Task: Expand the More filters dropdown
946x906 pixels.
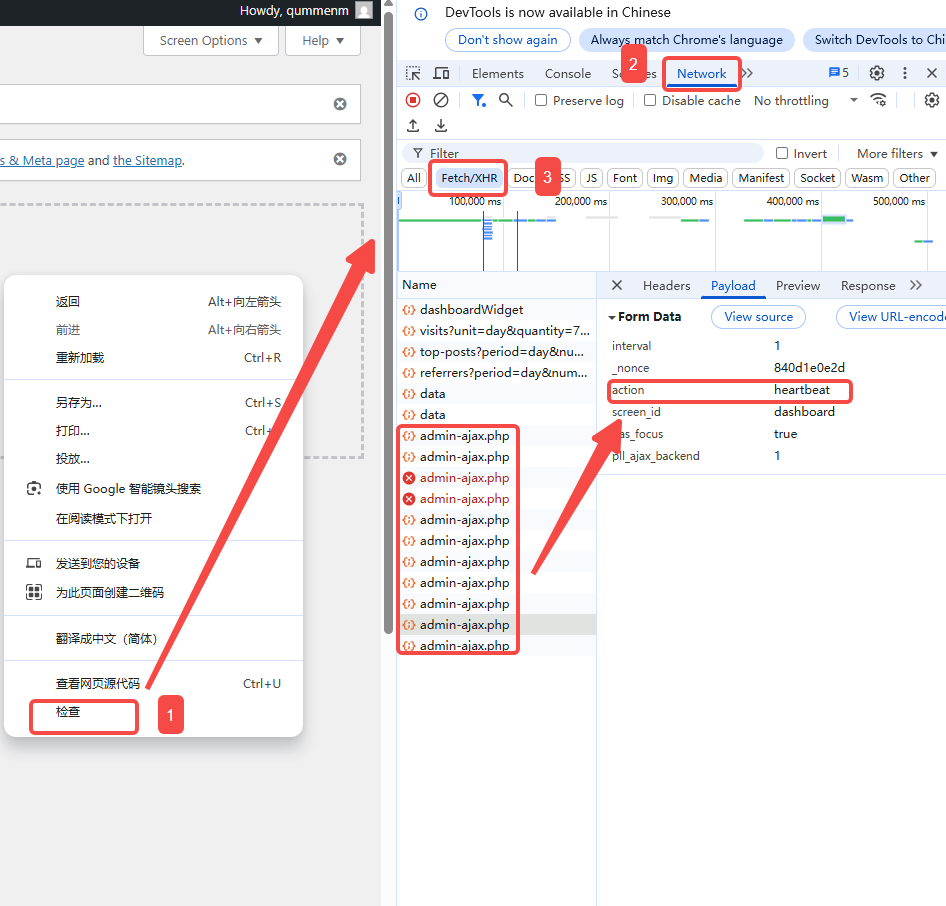Action: [897, 153]
